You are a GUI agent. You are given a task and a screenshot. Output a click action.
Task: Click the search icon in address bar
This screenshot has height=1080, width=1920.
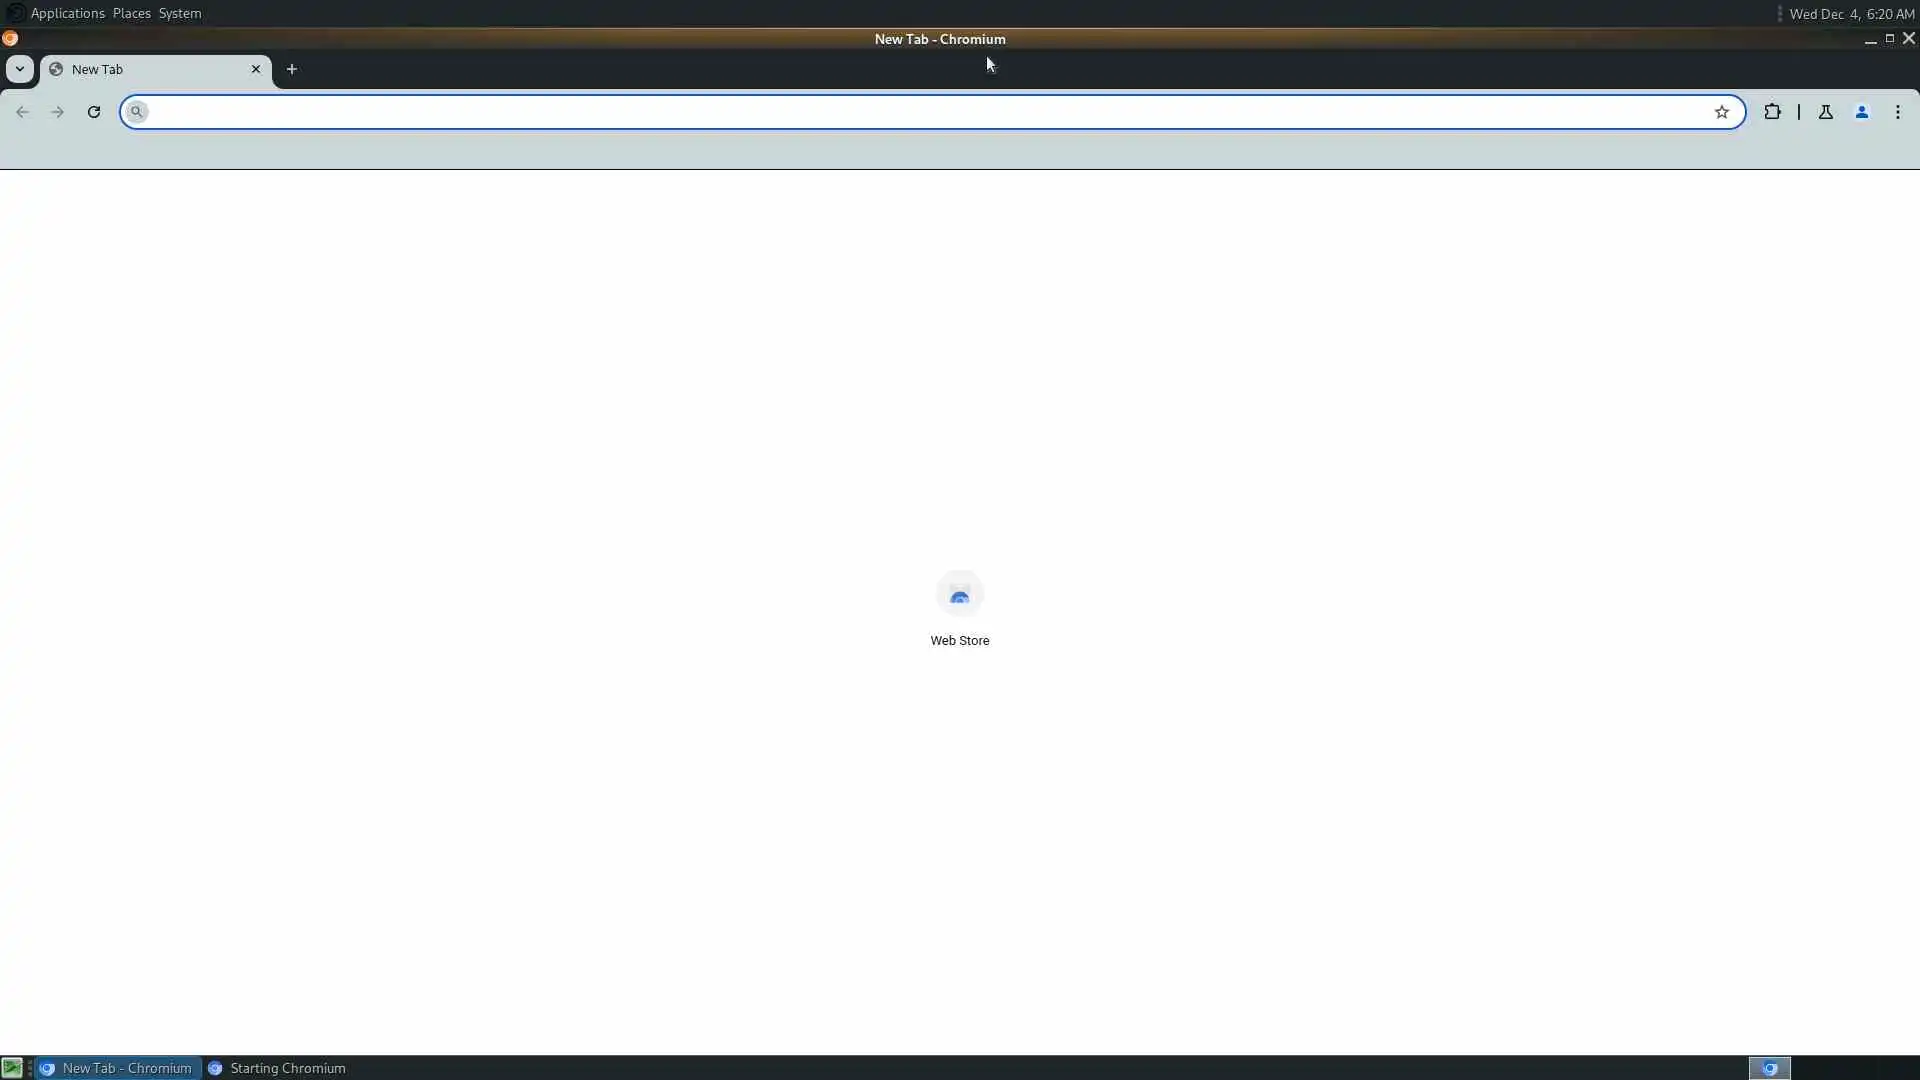[137, 112]
